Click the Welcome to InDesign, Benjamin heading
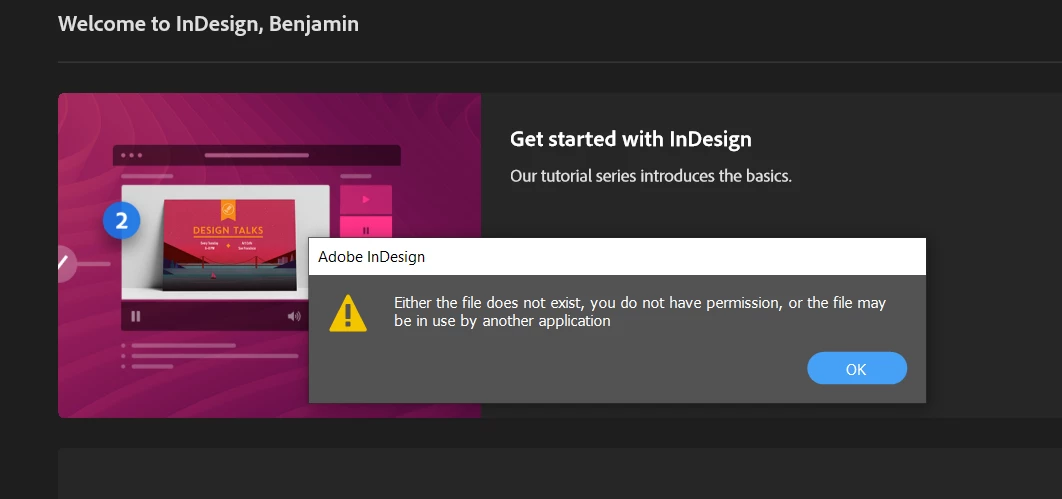1062x499 pixels. click(209, 24)
